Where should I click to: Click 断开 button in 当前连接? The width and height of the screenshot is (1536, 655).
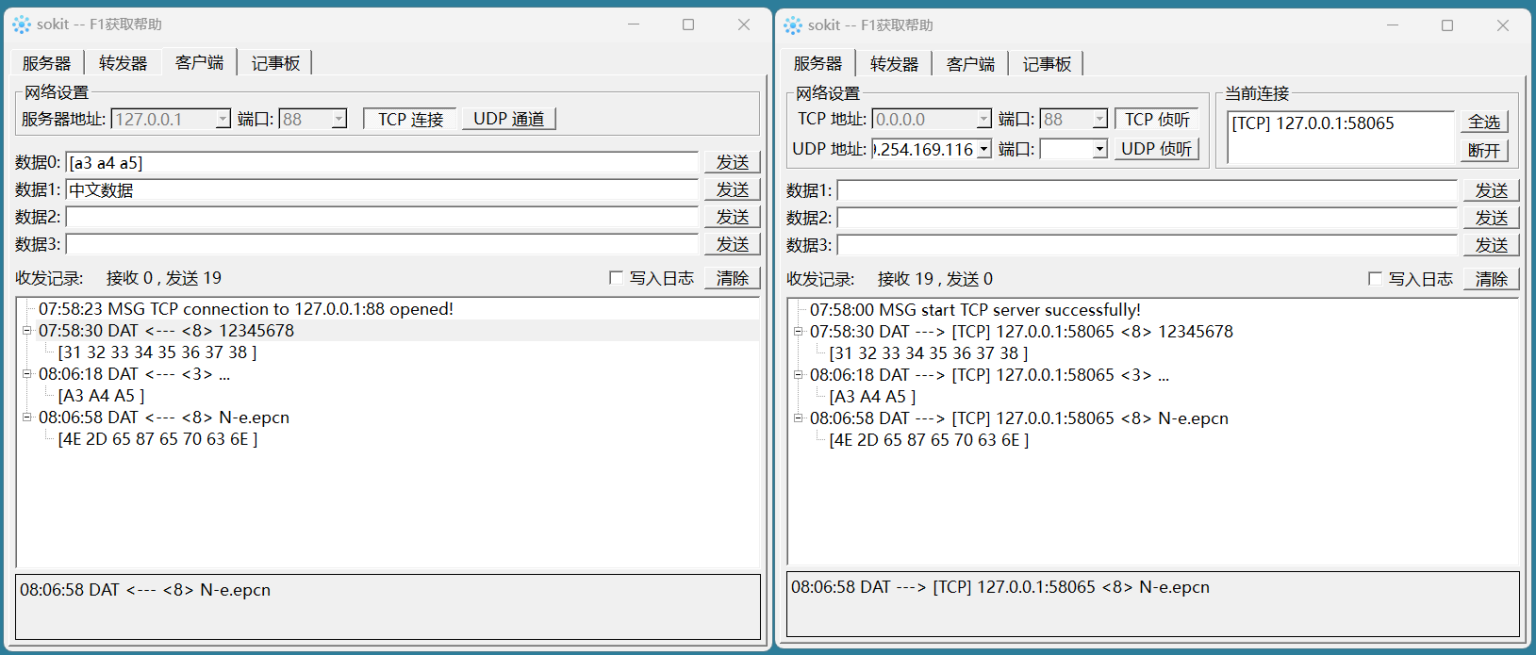pos(1484,151)
